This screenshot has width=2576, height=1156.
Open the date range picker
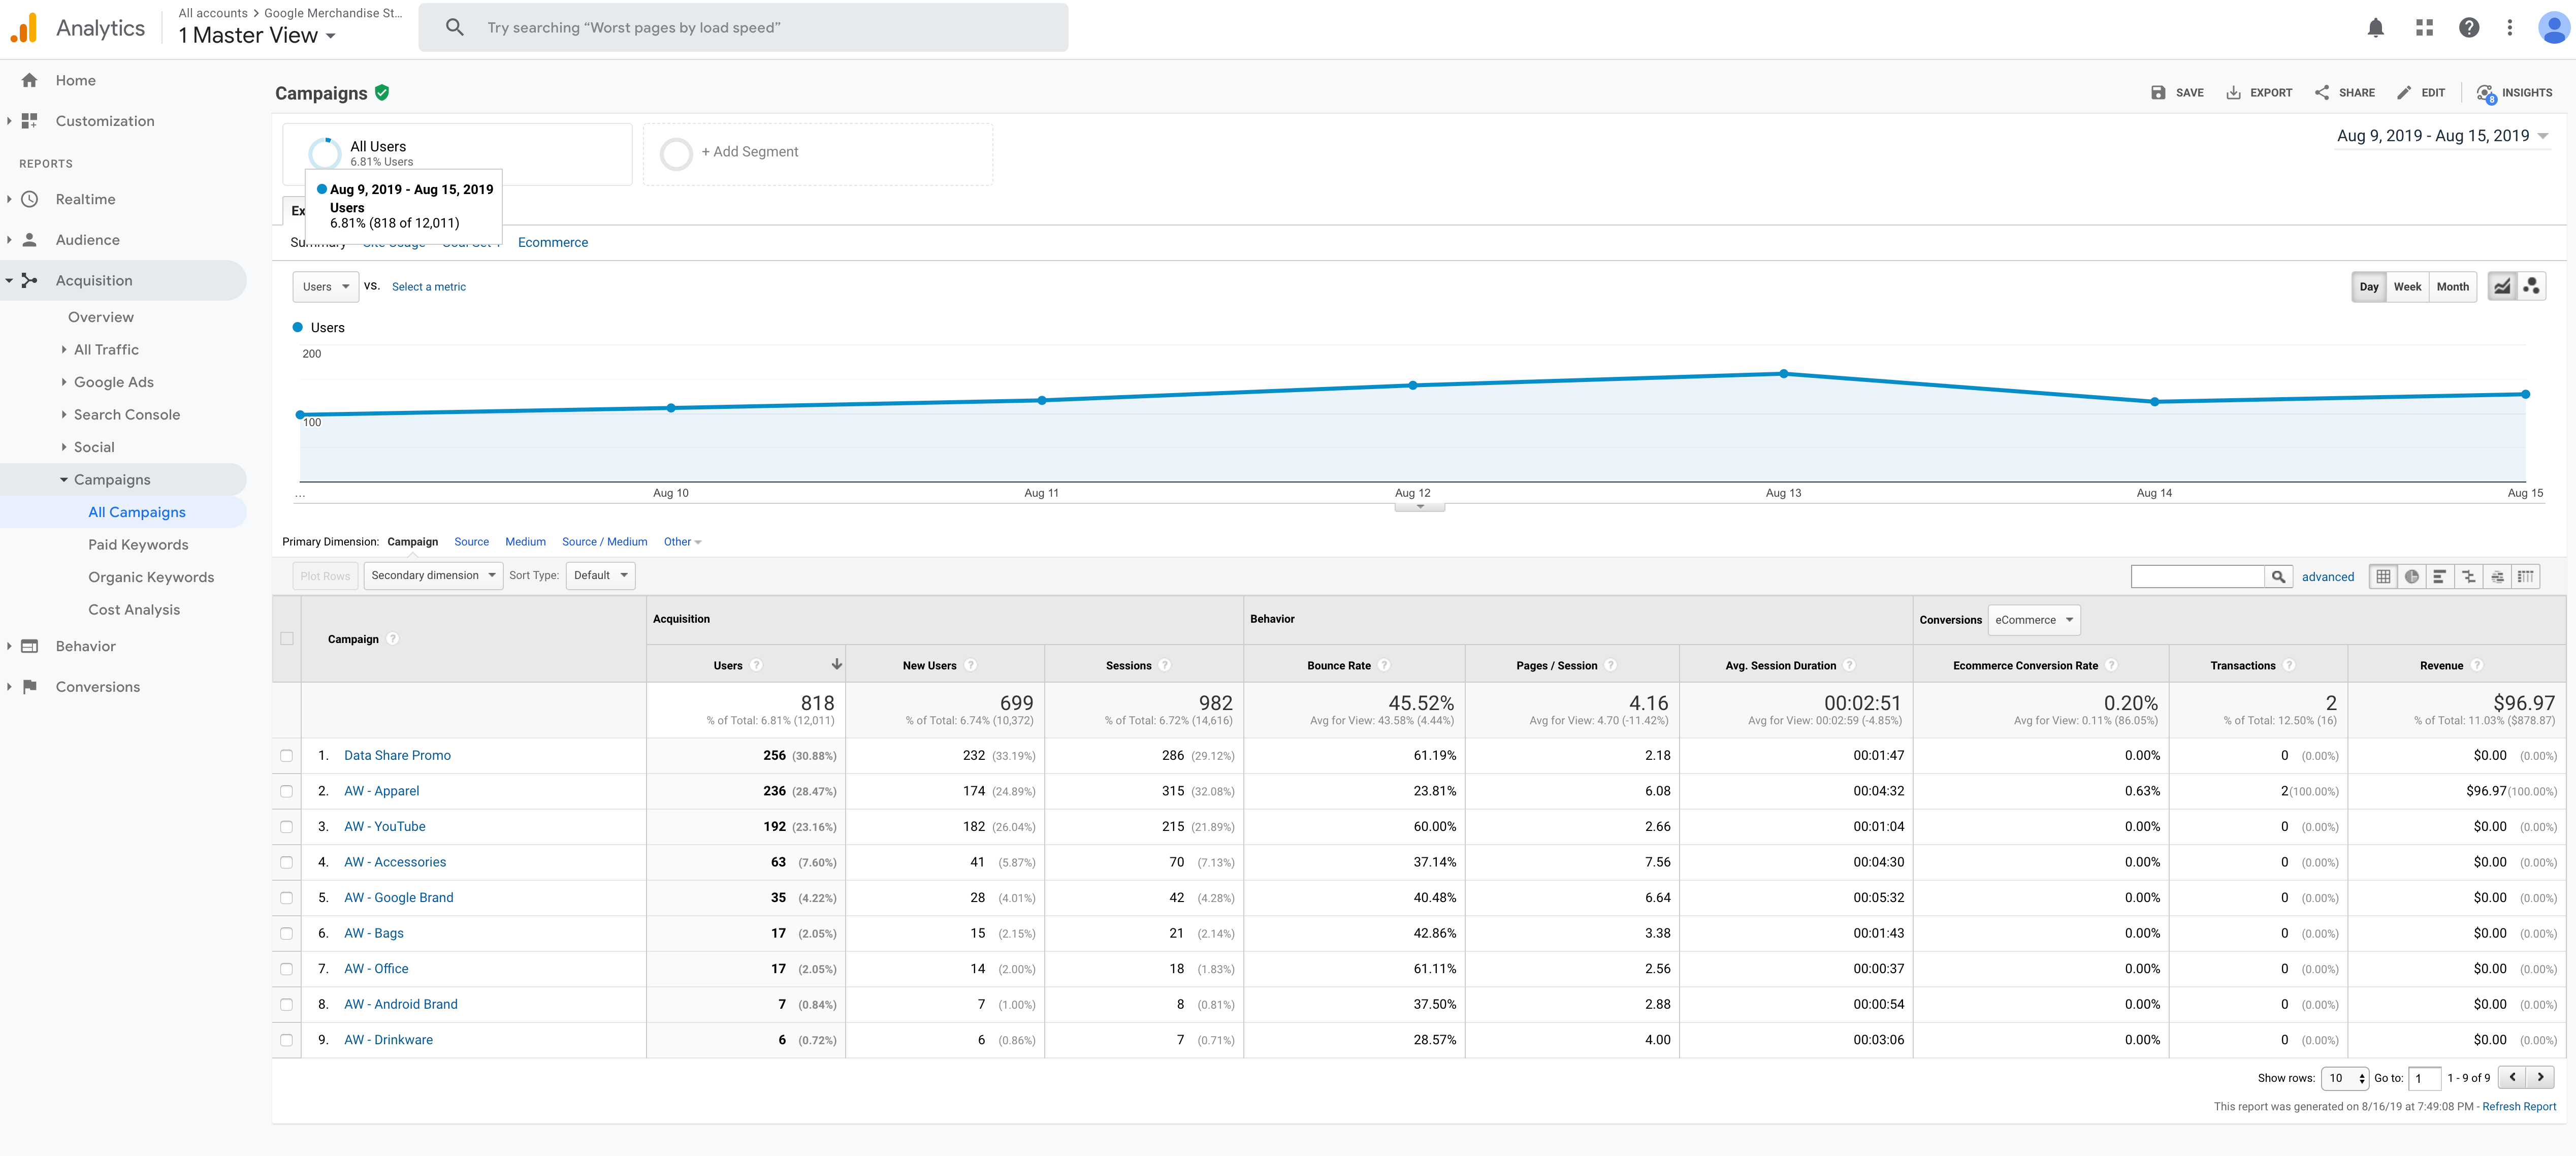pyautogui.click(x=2442, y=136)
